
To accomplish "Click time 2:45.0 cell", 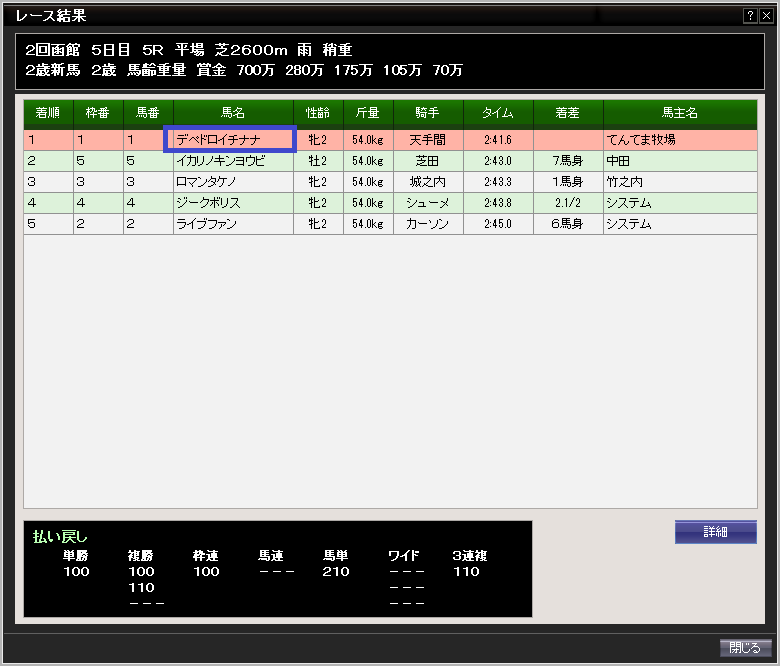I will (498, 224).
